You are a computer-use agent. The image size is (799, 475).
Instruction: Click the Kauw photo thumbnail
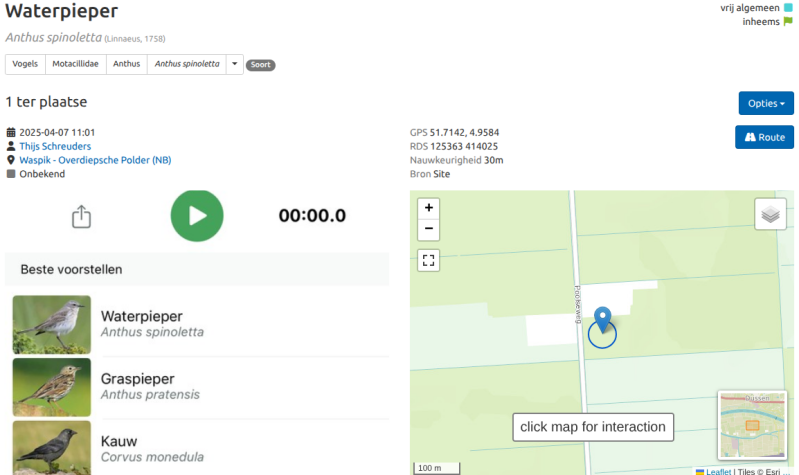[52, 447]
